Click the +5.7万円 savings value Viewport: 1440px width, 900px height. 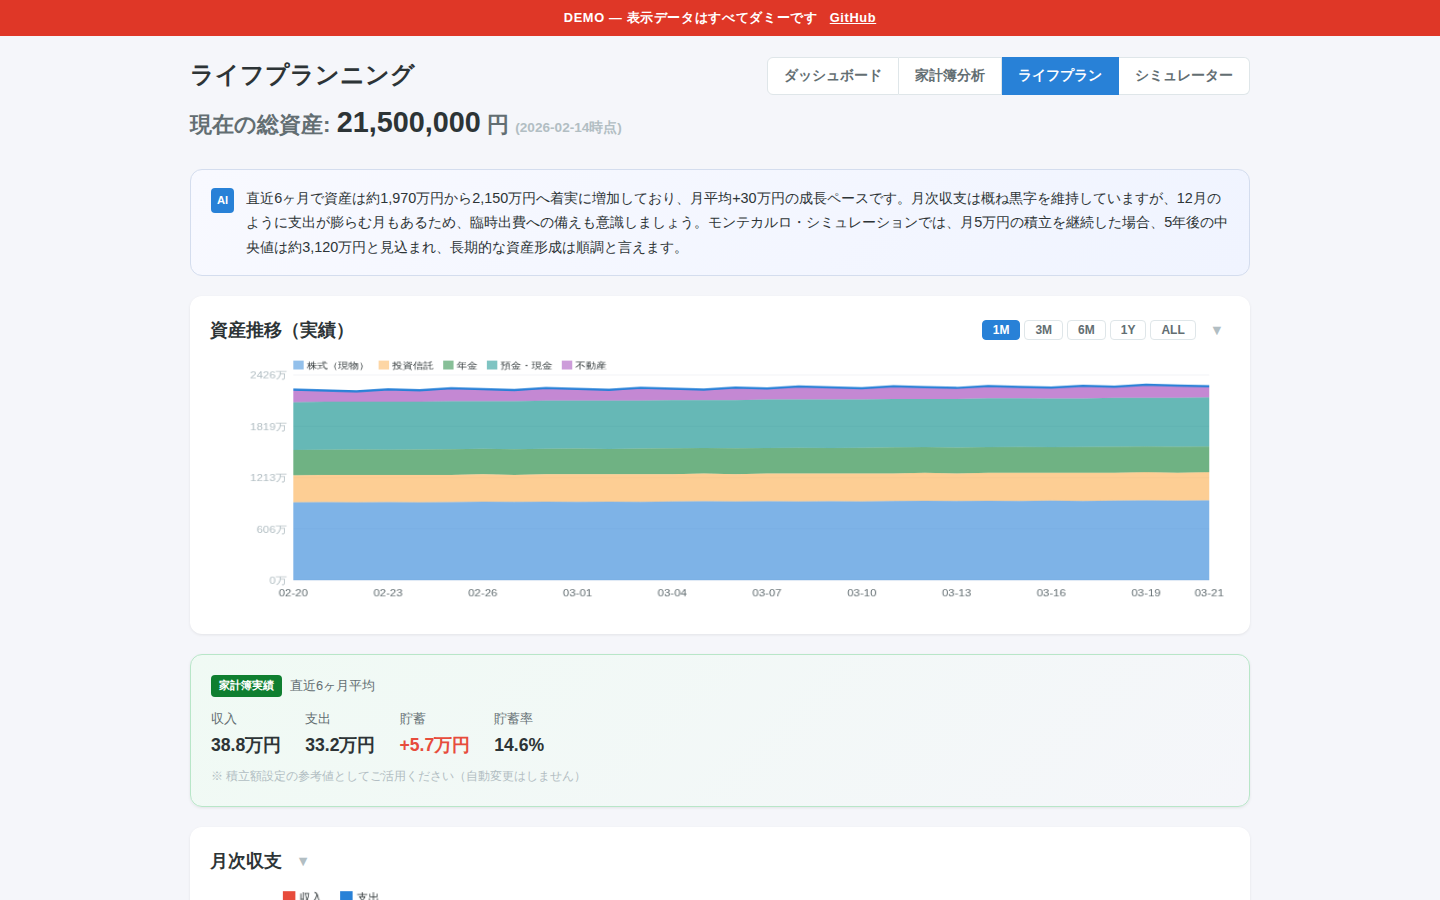tap(434, 745)
